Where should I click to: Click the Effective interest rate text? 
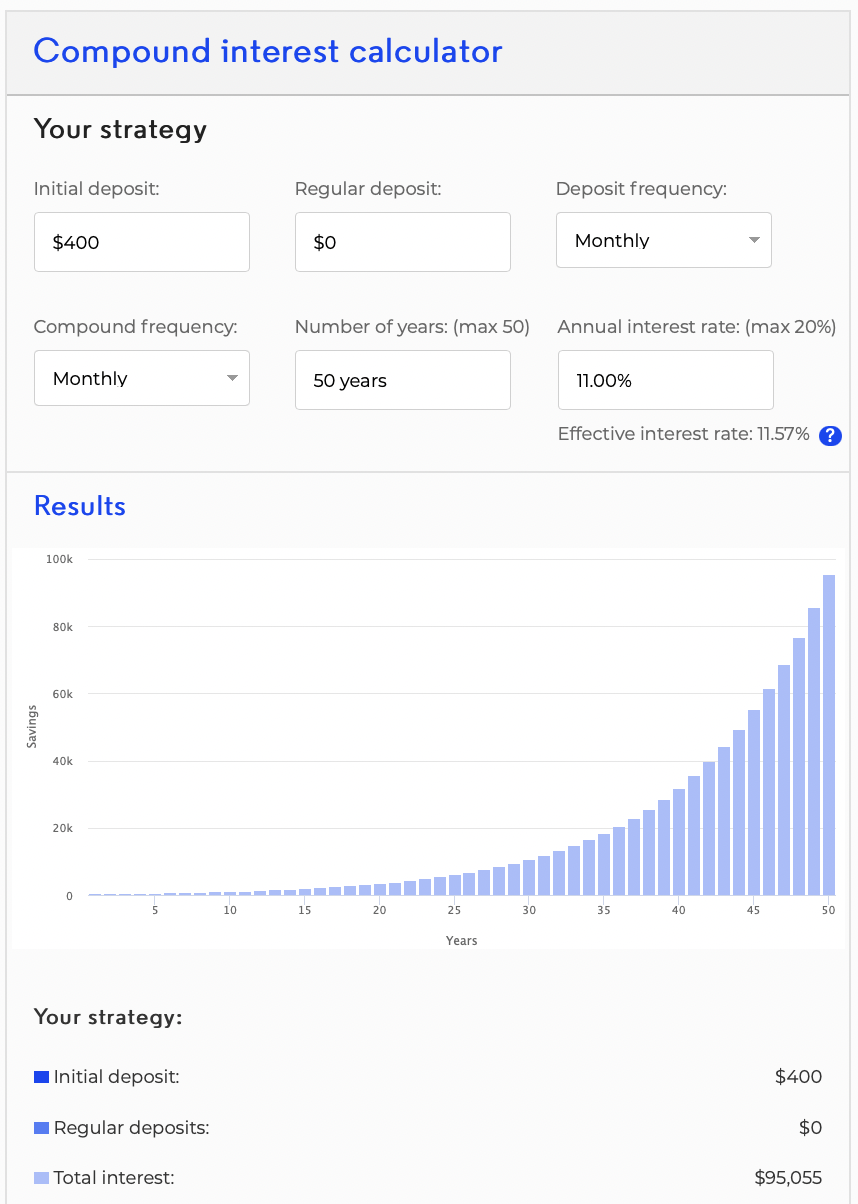point(683,434)
